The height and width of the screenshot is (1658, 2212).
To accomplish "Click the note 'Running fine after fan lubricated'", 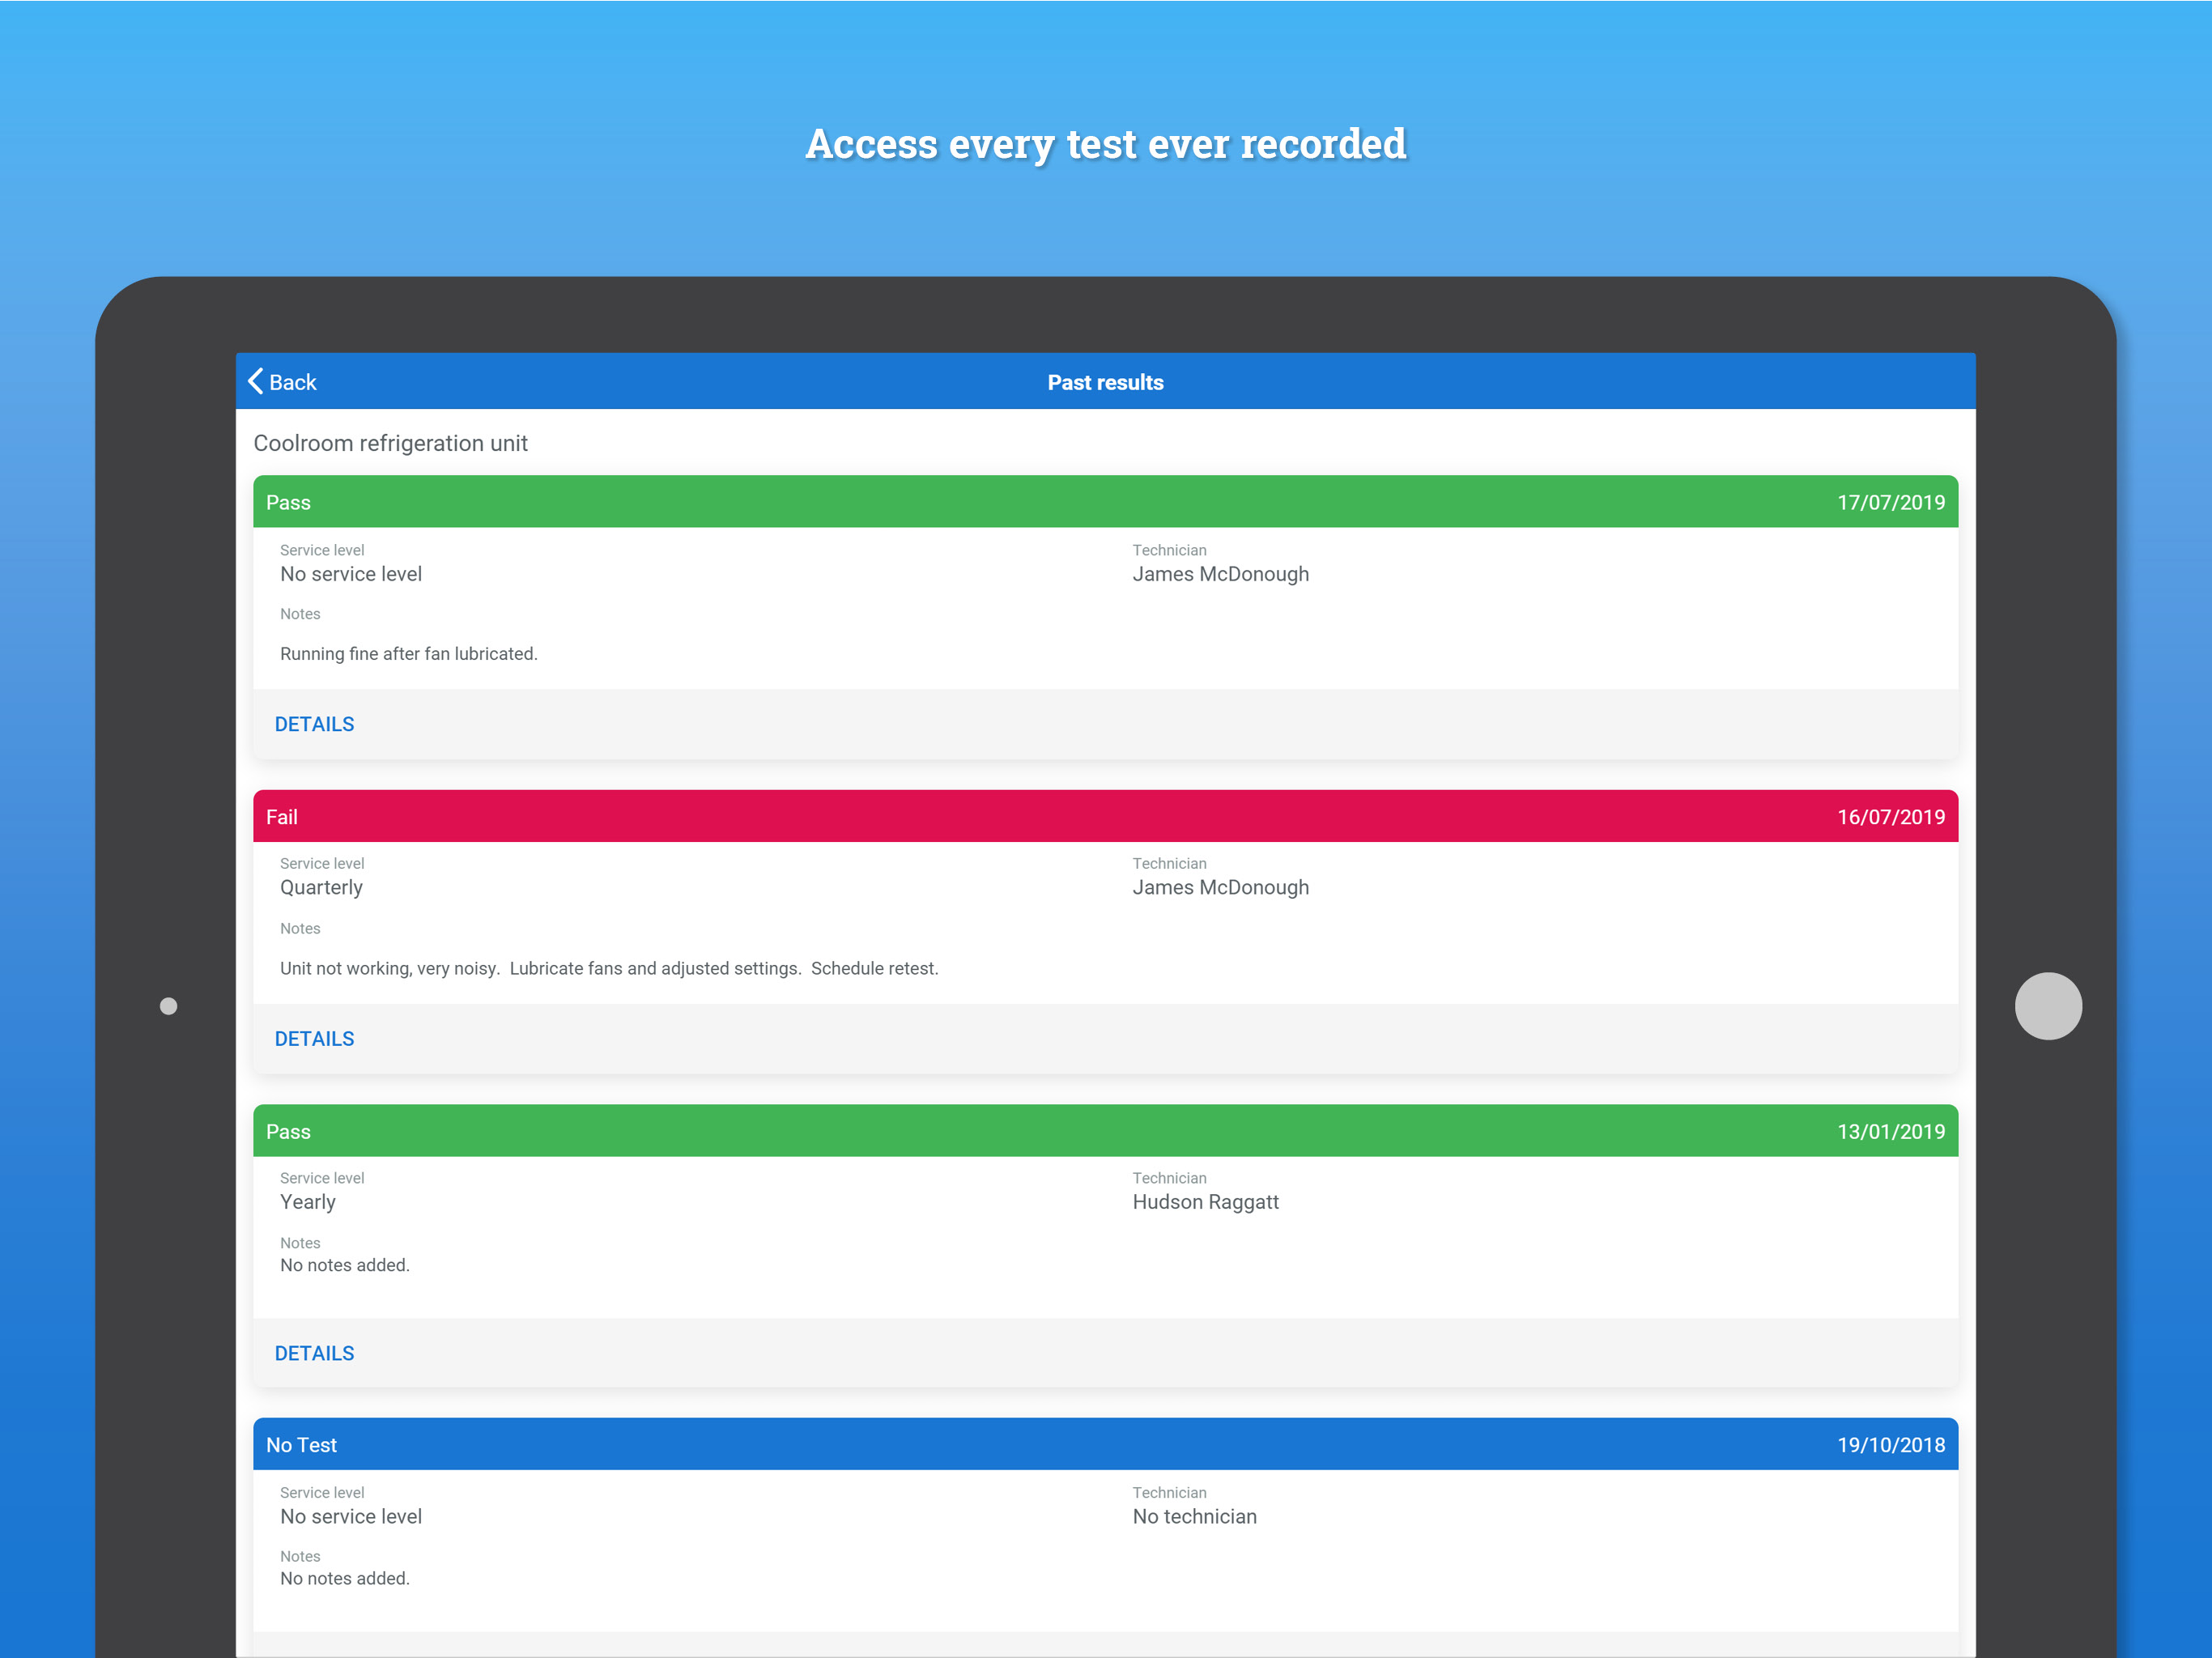I will point(408,654).
